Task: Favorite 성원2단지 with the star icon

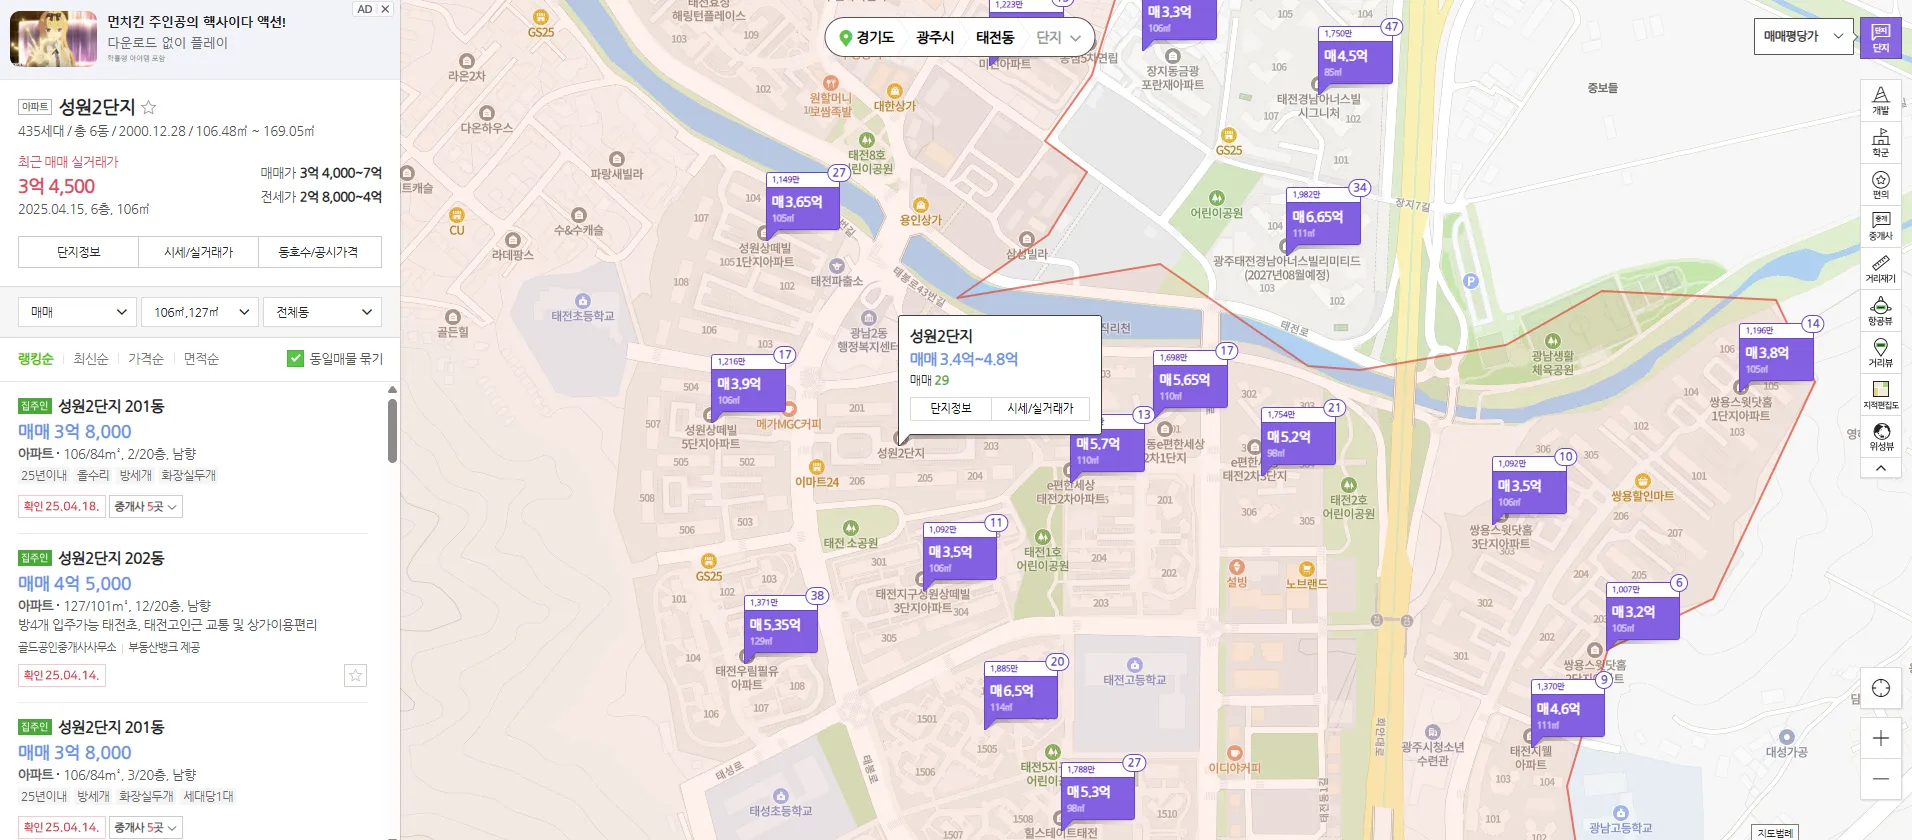Action: pos(149,107)
